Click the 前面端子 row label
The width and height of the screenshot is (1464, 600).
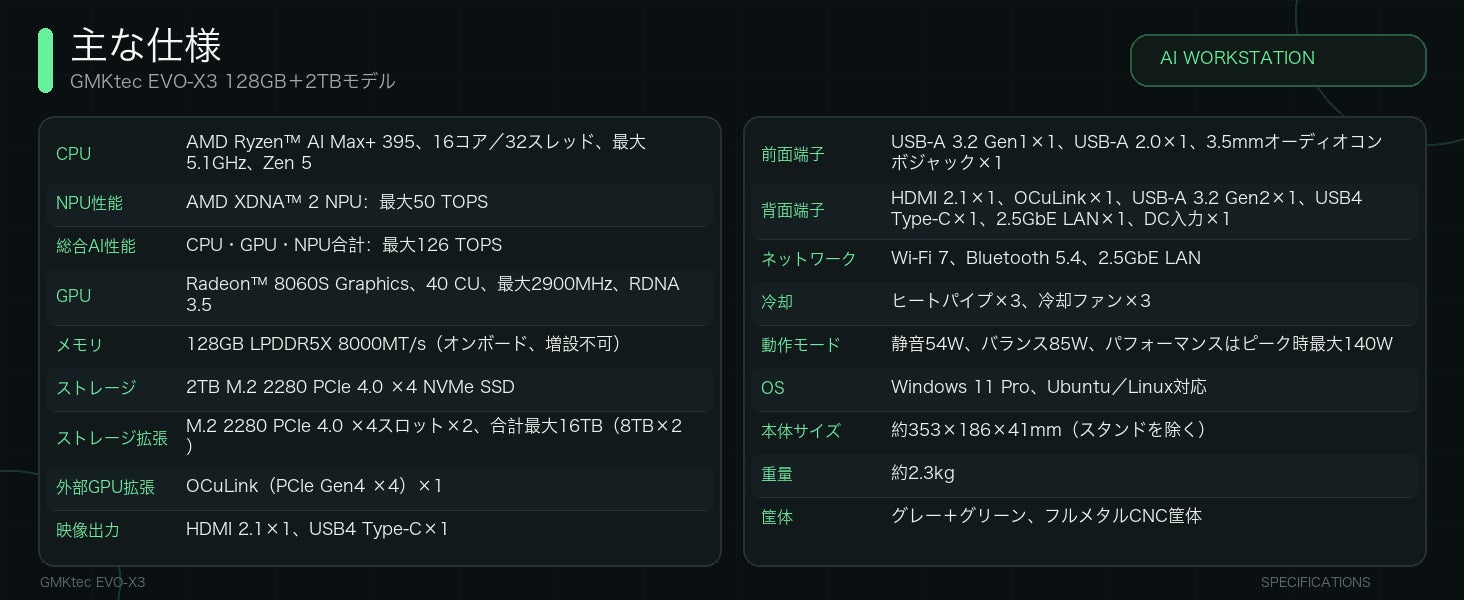click(793, 154)
